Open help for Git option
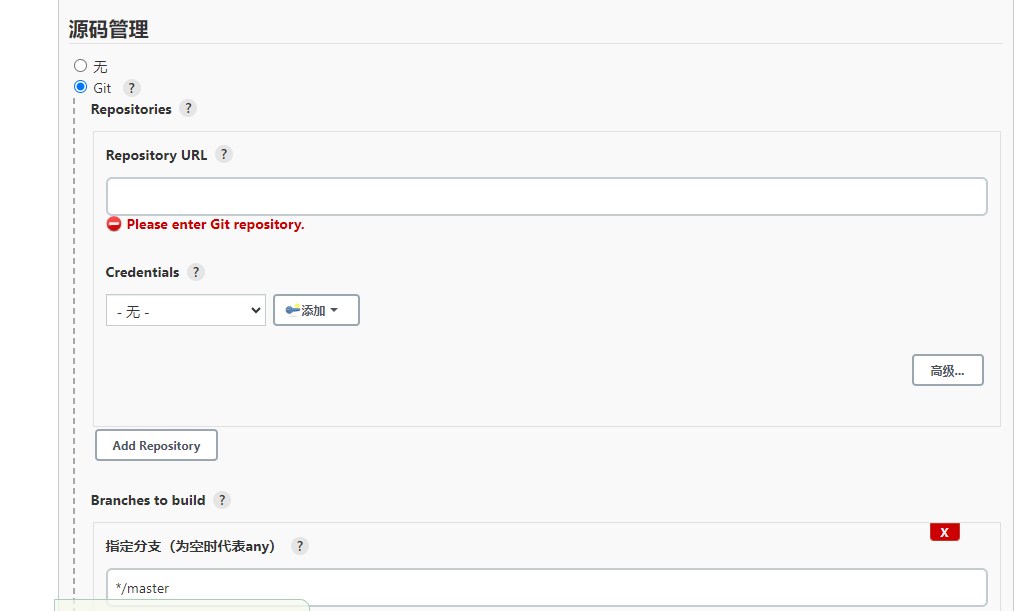The image size is (1035, 611). pyautogui.click(x=131, y=88)
